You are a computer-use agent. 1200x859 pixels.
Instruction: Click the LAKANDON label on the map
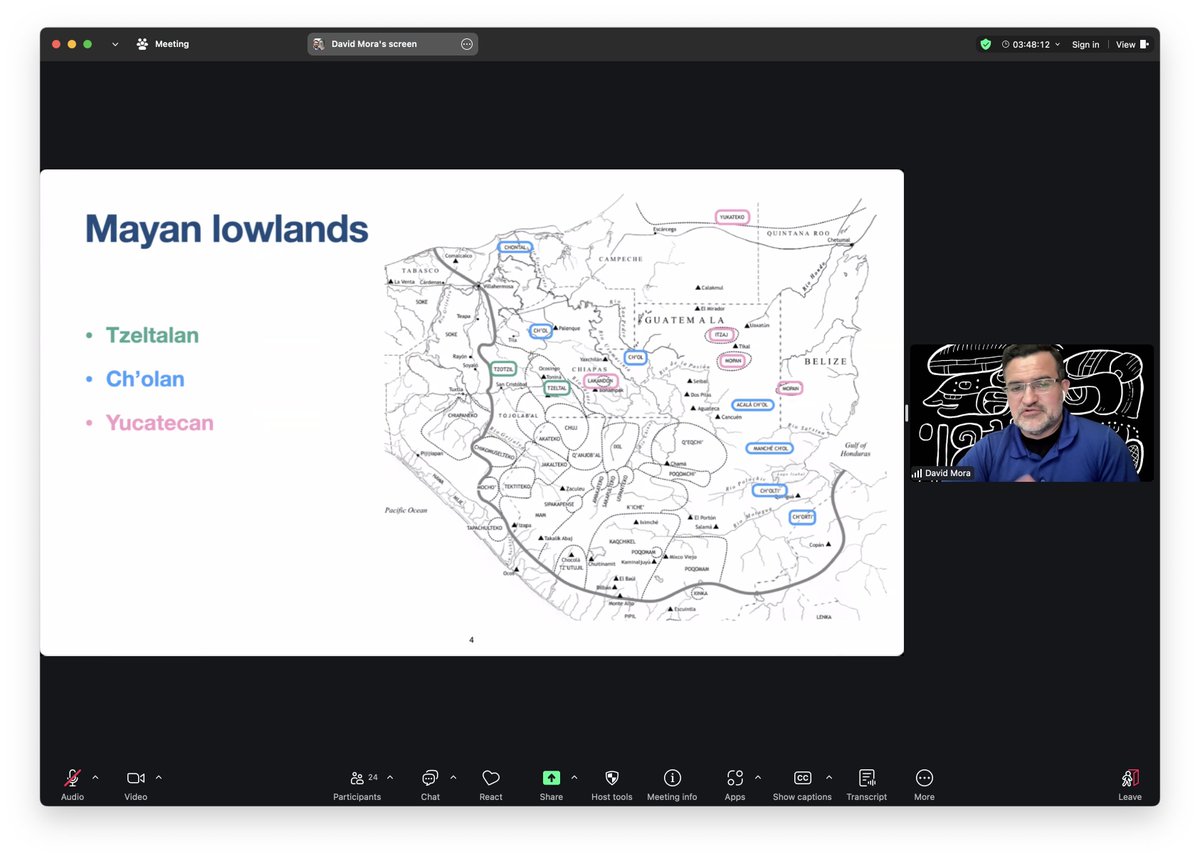pyautogui.click(x=599, y=381)
